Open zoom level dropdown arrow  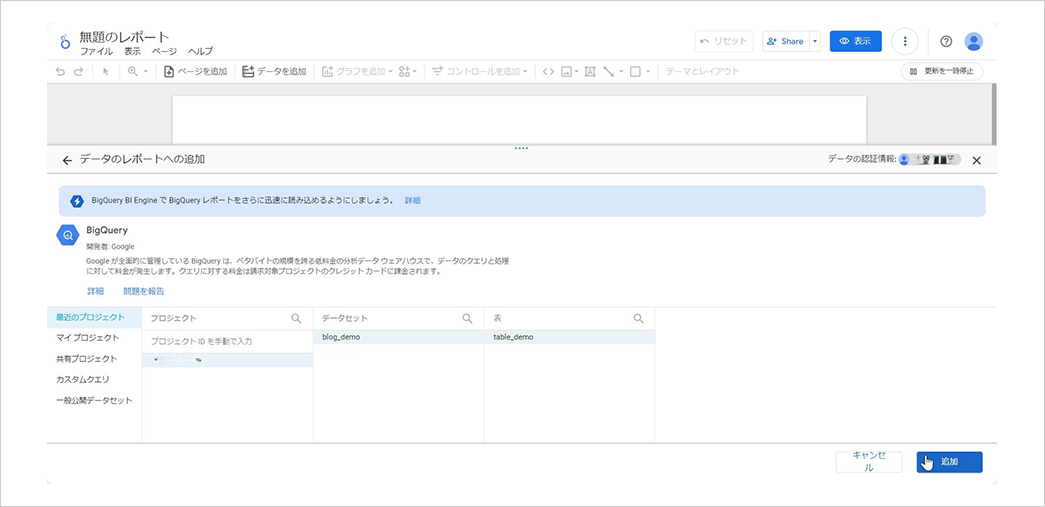coord(145,71)
